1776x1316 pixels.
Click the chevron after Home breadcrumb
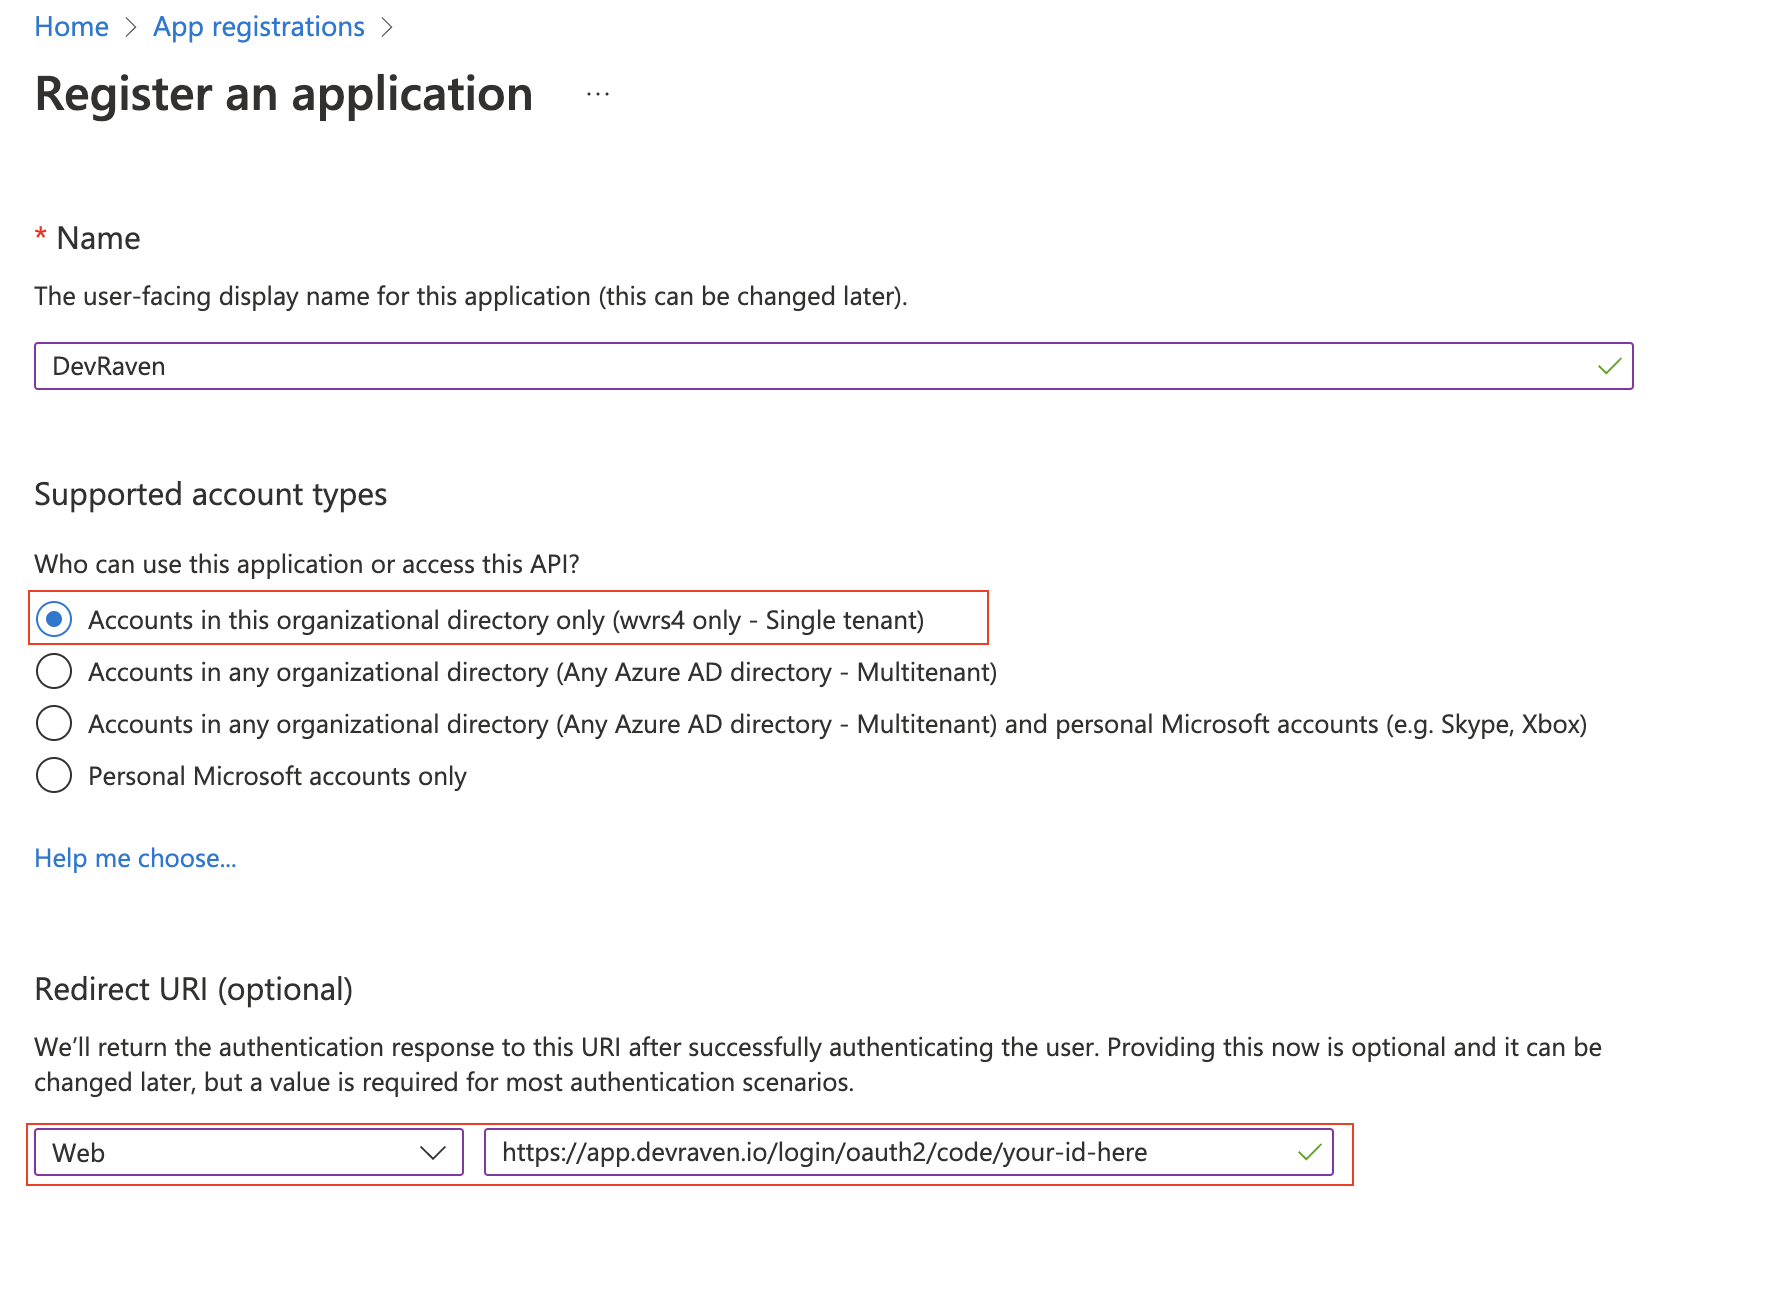pyautogui.click(x=132, y=27)
